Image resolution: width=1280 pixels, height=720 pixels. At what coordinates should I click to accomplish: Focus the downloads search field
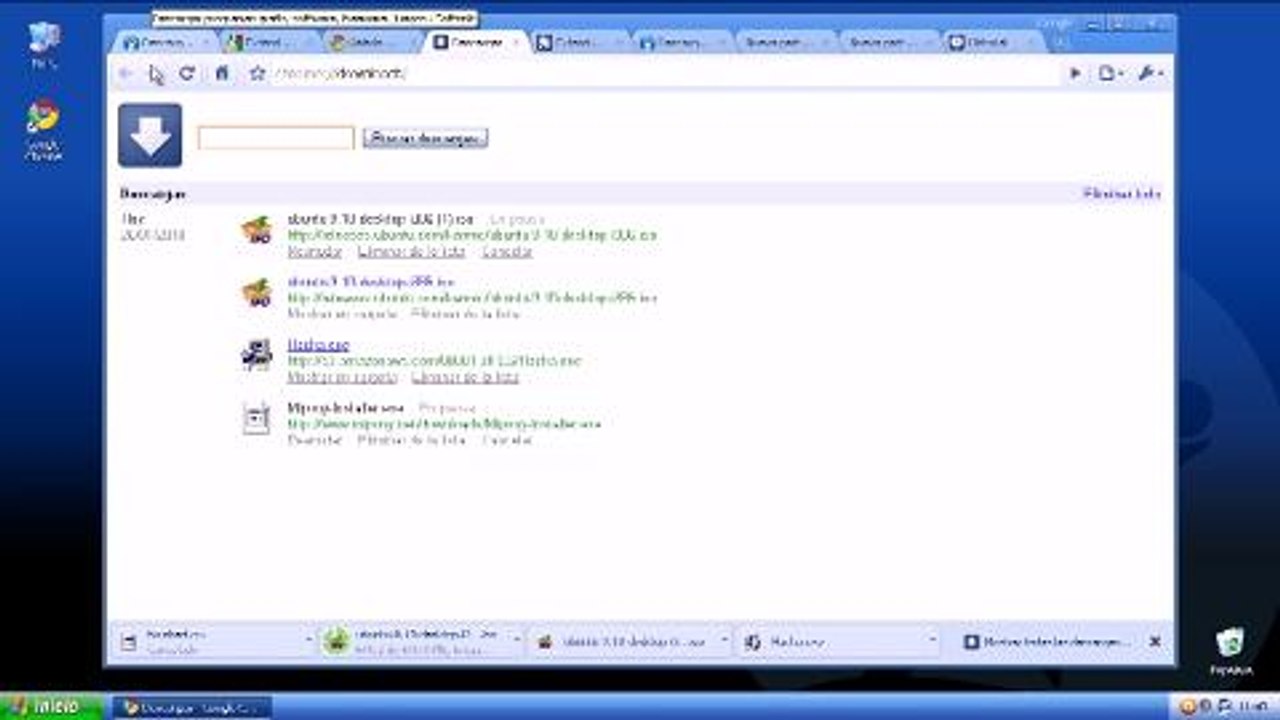(x=276, y=138)
